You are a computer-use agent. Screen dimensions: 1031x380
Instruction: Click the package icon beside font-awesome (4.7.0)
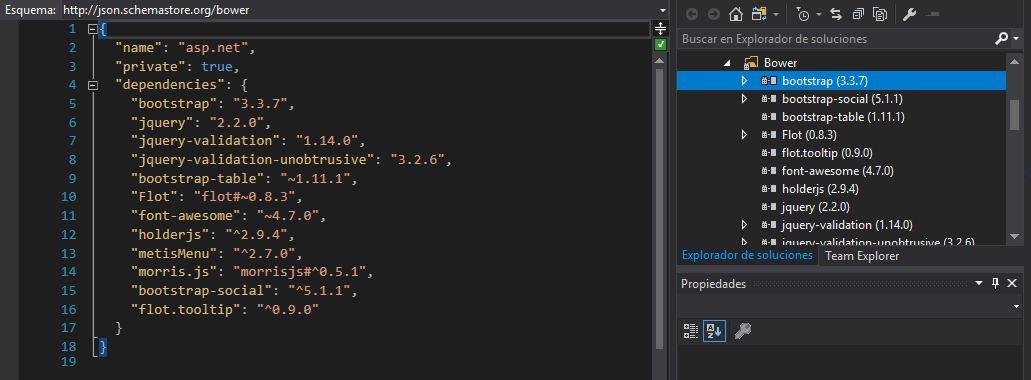[x=769, y=171]
